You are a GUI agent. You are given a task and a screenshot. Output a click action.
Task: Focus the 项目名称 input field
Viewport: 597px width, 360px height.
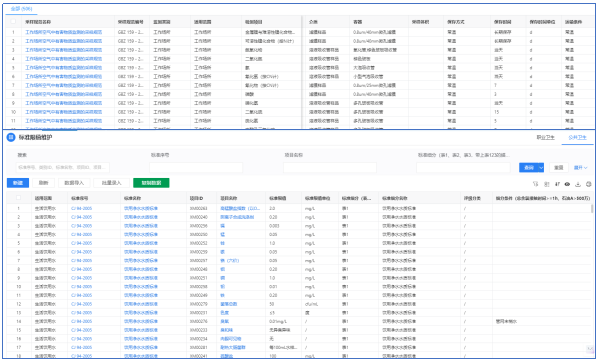coord(330,167)
